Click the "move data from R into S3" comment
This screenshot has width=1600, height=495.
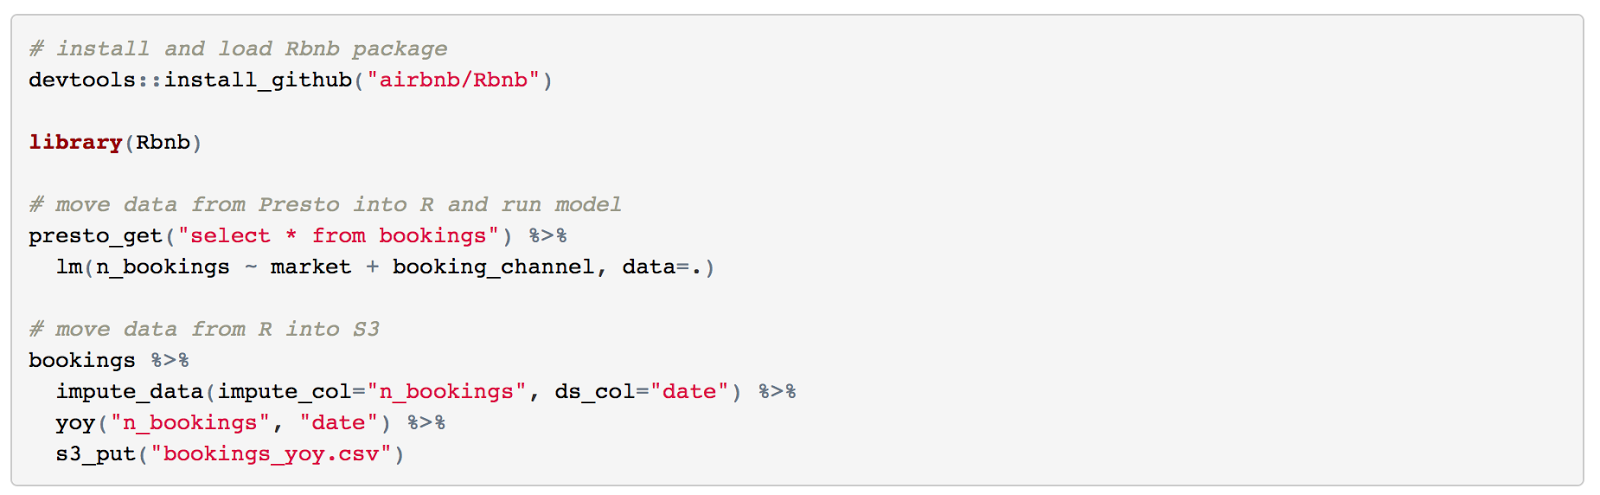(204, 329)
